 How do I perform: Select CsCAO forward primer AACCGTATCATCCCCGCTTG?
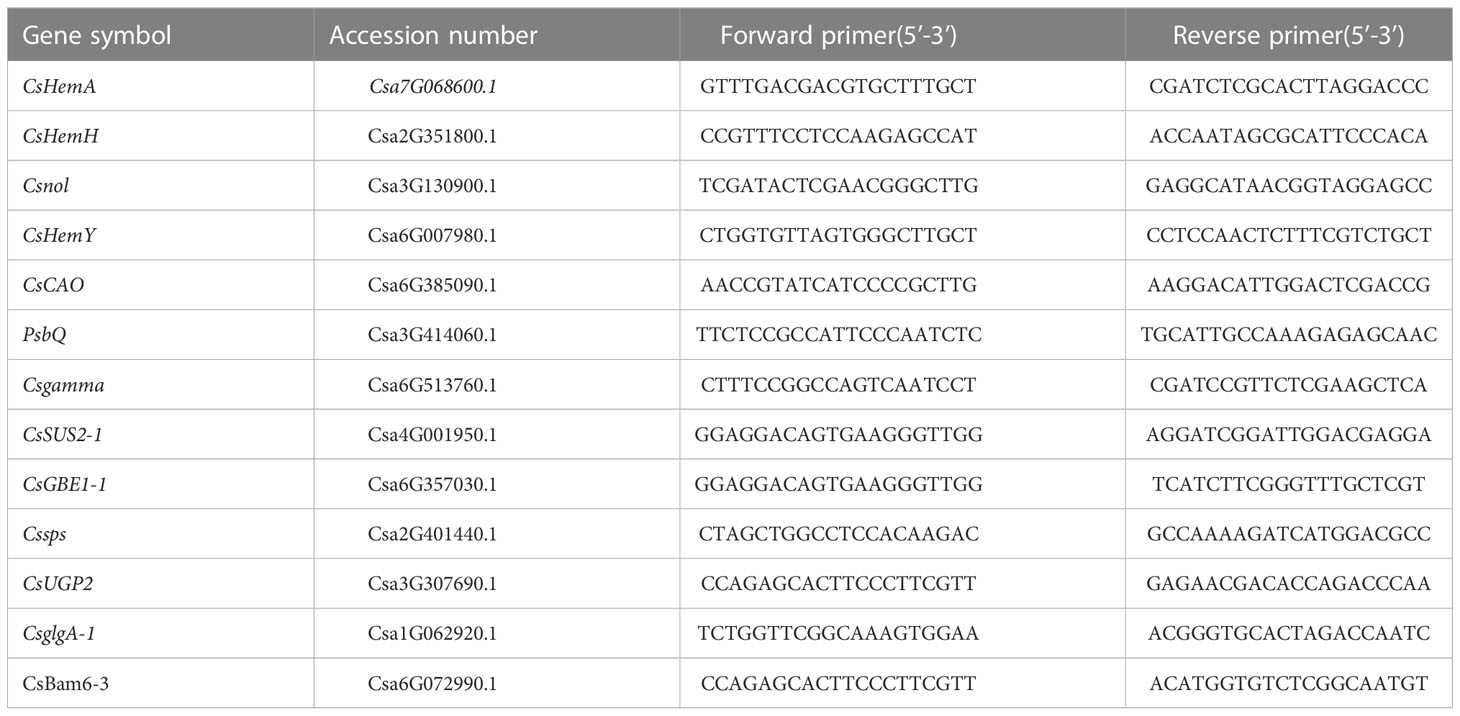click(x=838, y=286)
